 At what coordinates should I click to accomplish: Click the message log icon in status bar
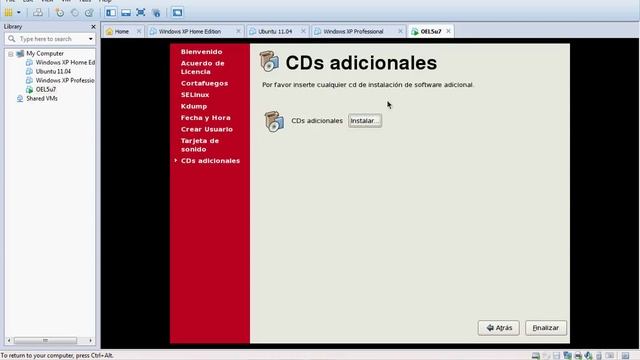[625, 356]
